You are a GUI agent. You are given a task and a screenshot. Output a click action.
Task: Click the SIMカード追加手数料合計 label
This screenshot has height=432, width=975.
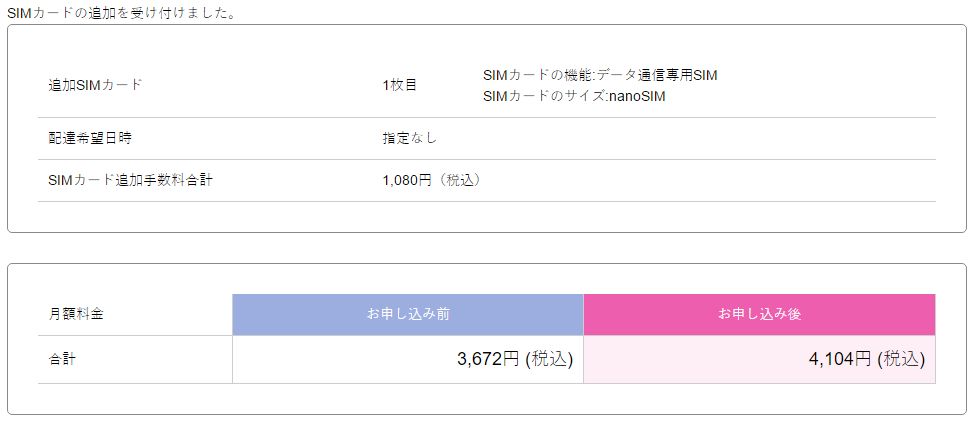point(130,180)
